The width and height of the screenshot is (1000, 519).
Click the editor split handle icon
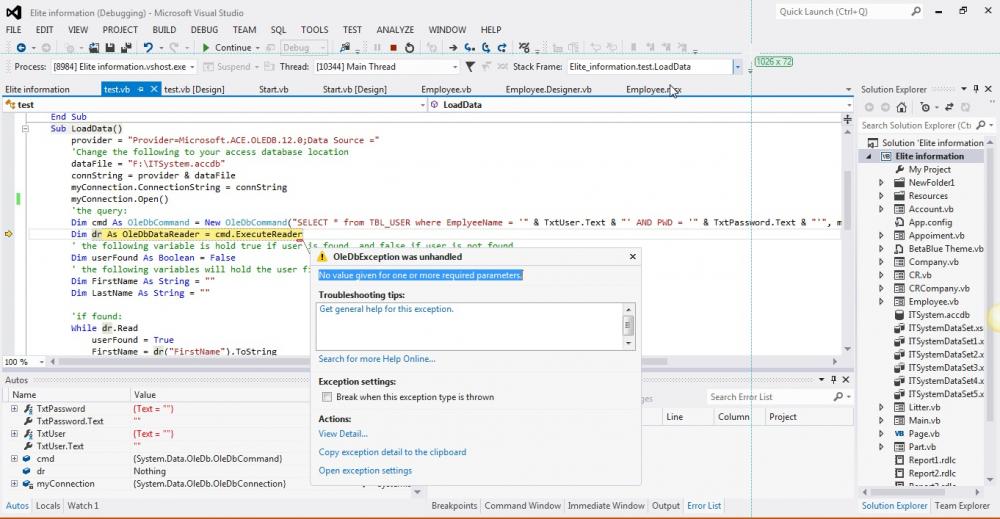[848, 119]
